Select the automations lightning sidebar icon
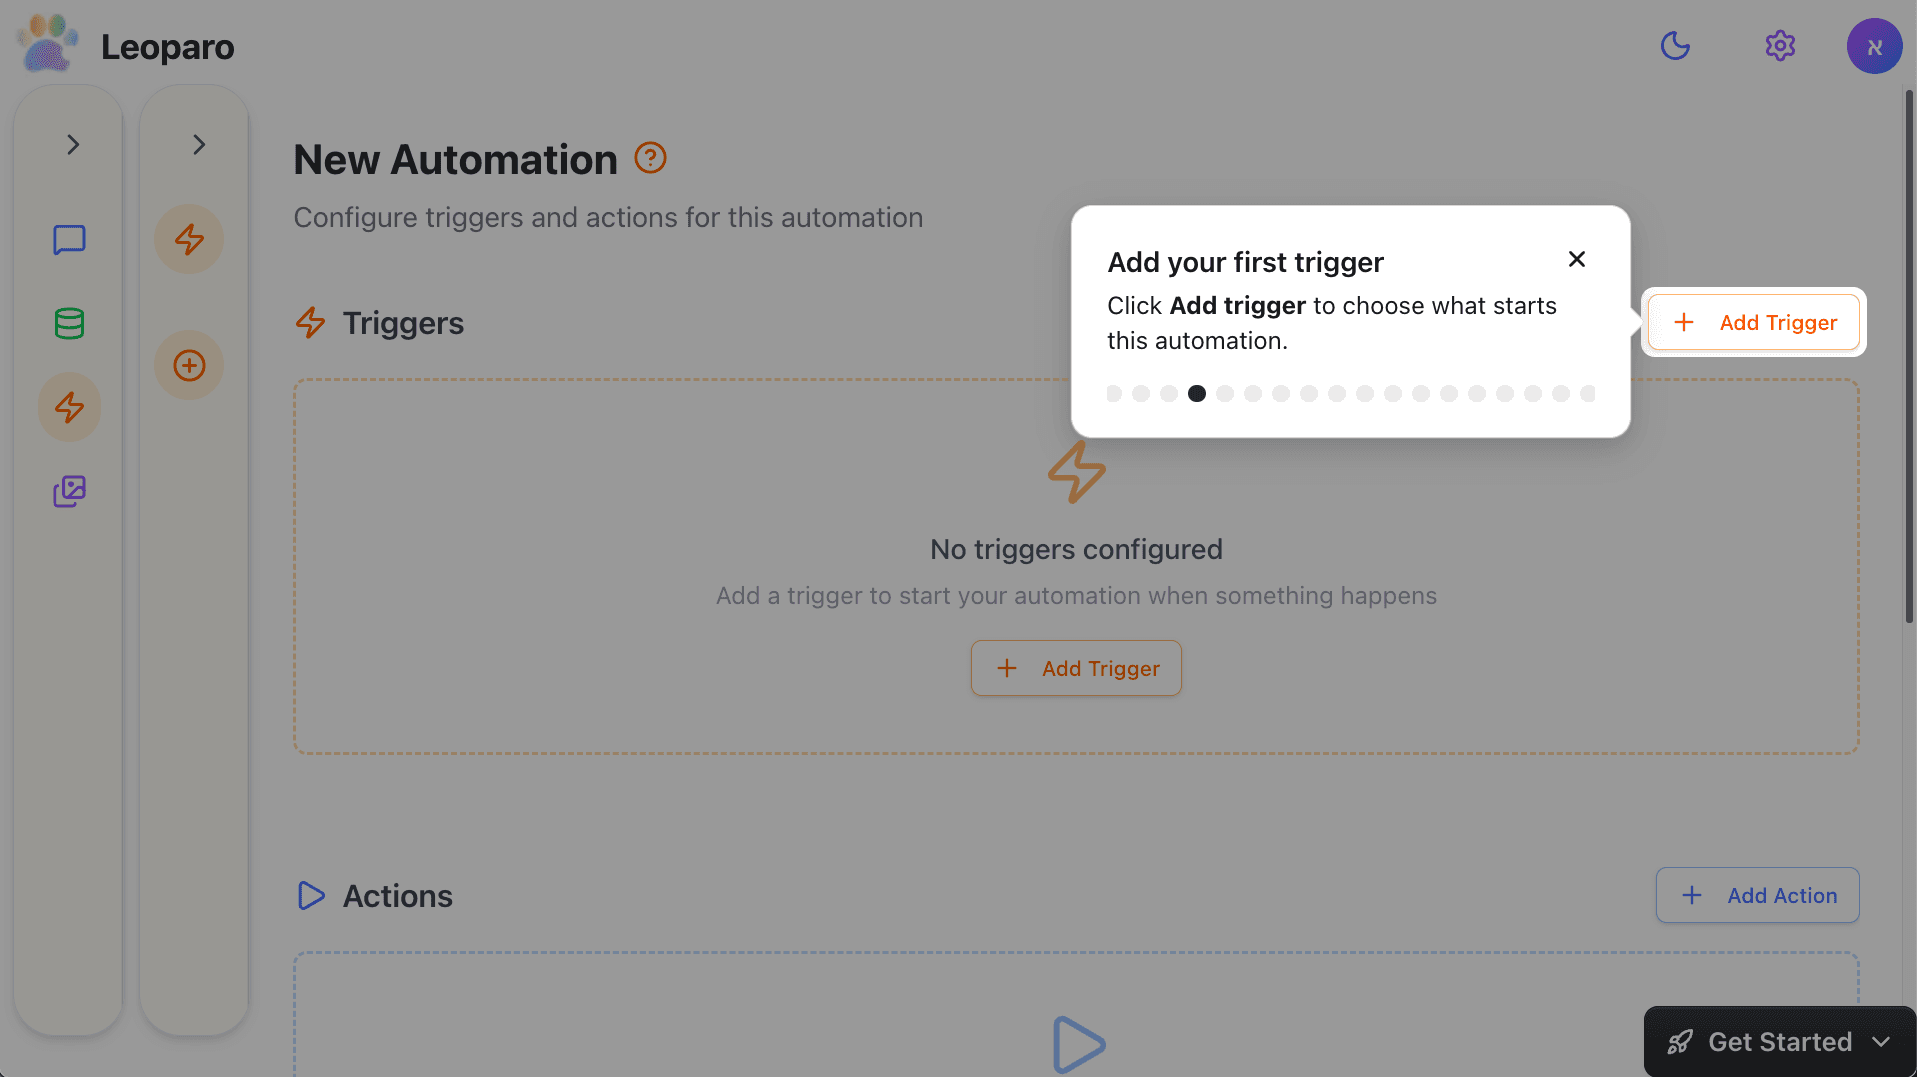The height and width of the screenshot is (1077, 1917). (69, 407)
